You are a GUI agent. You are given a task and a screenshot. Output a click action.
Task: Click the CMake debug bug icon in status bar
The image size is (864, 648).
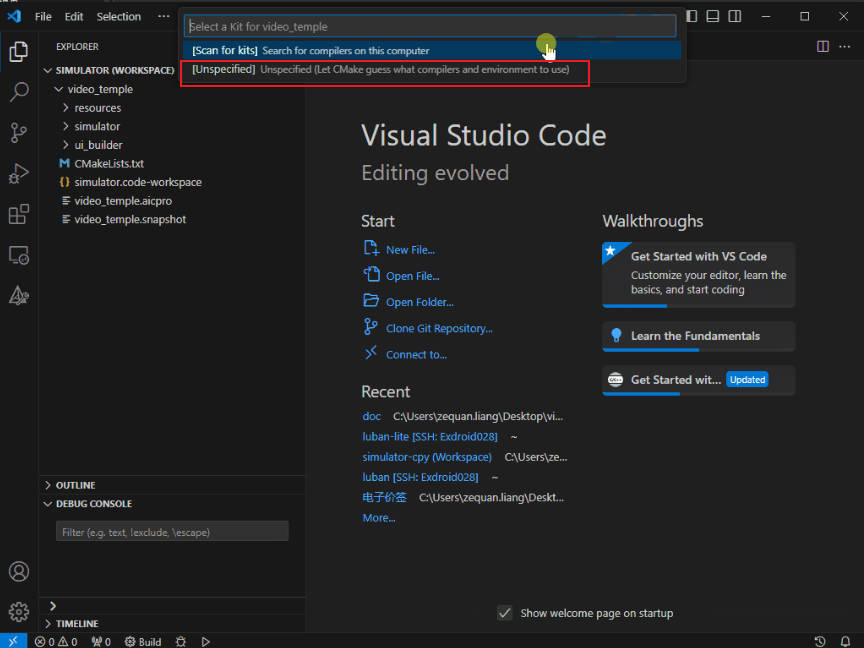(181, 641)
